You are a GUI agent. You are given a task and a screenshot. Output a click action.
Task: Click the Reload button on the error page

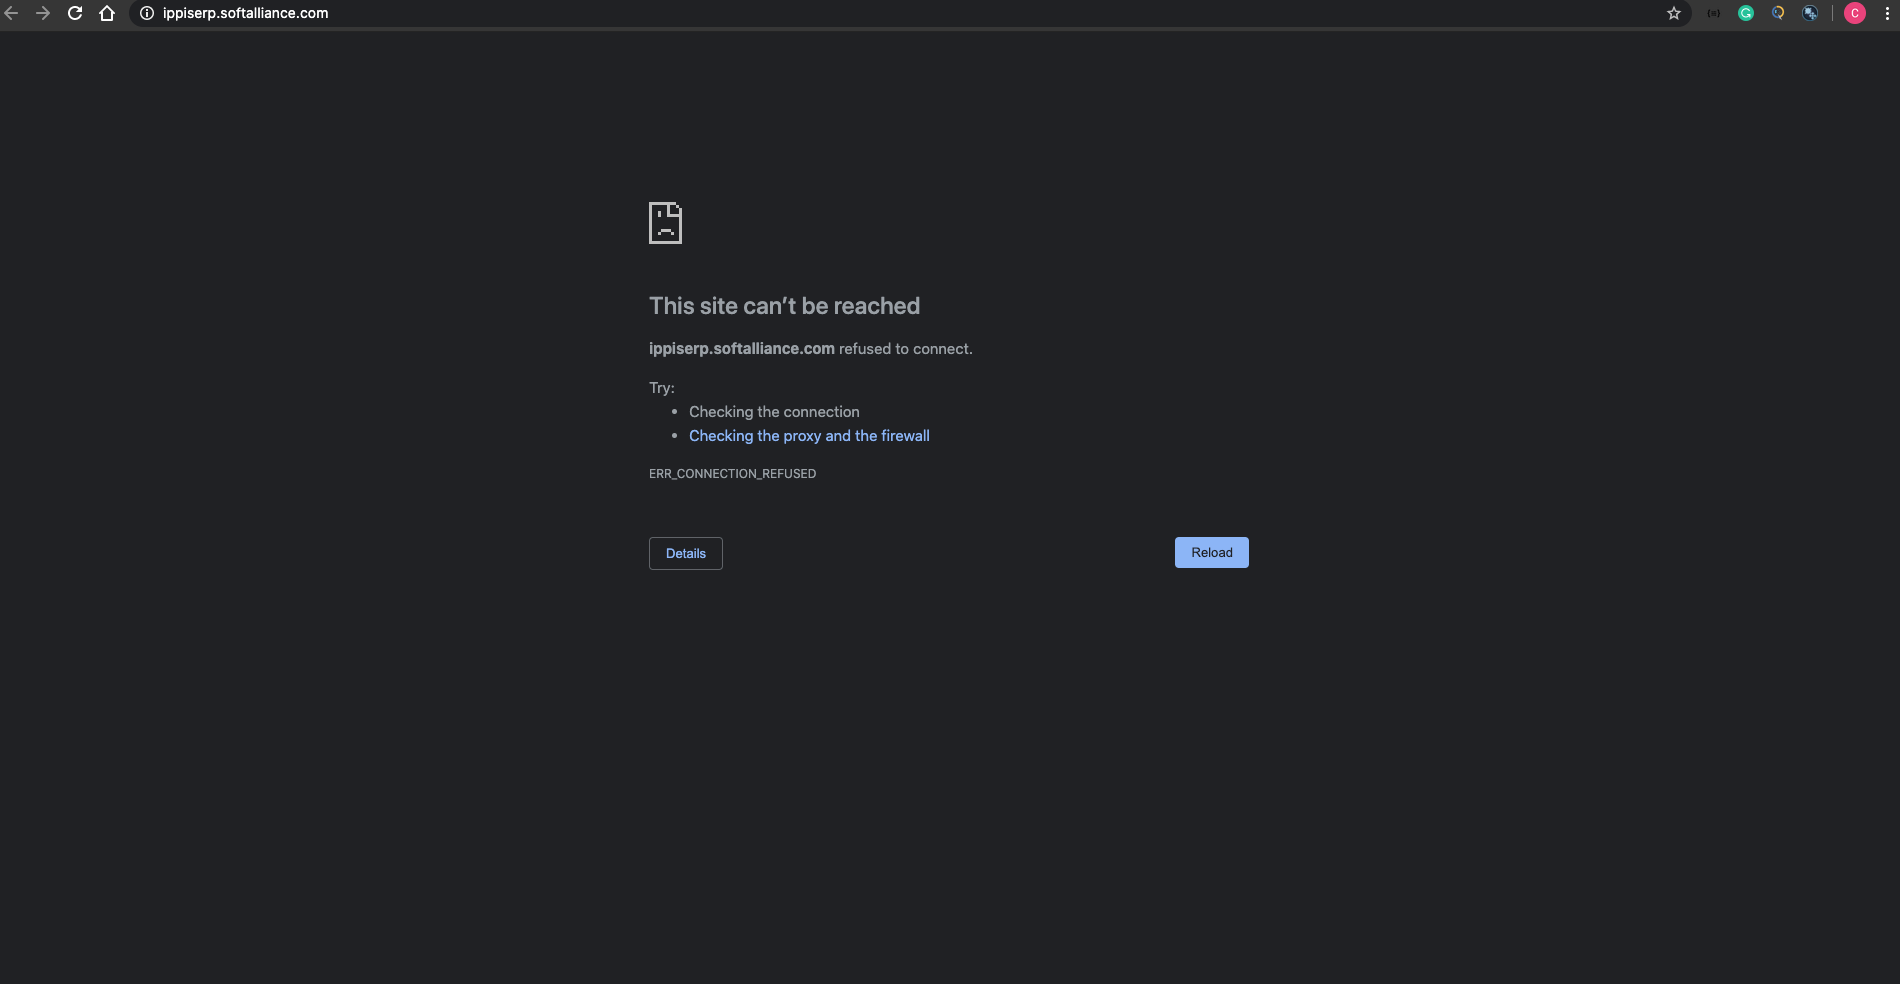1211,552
